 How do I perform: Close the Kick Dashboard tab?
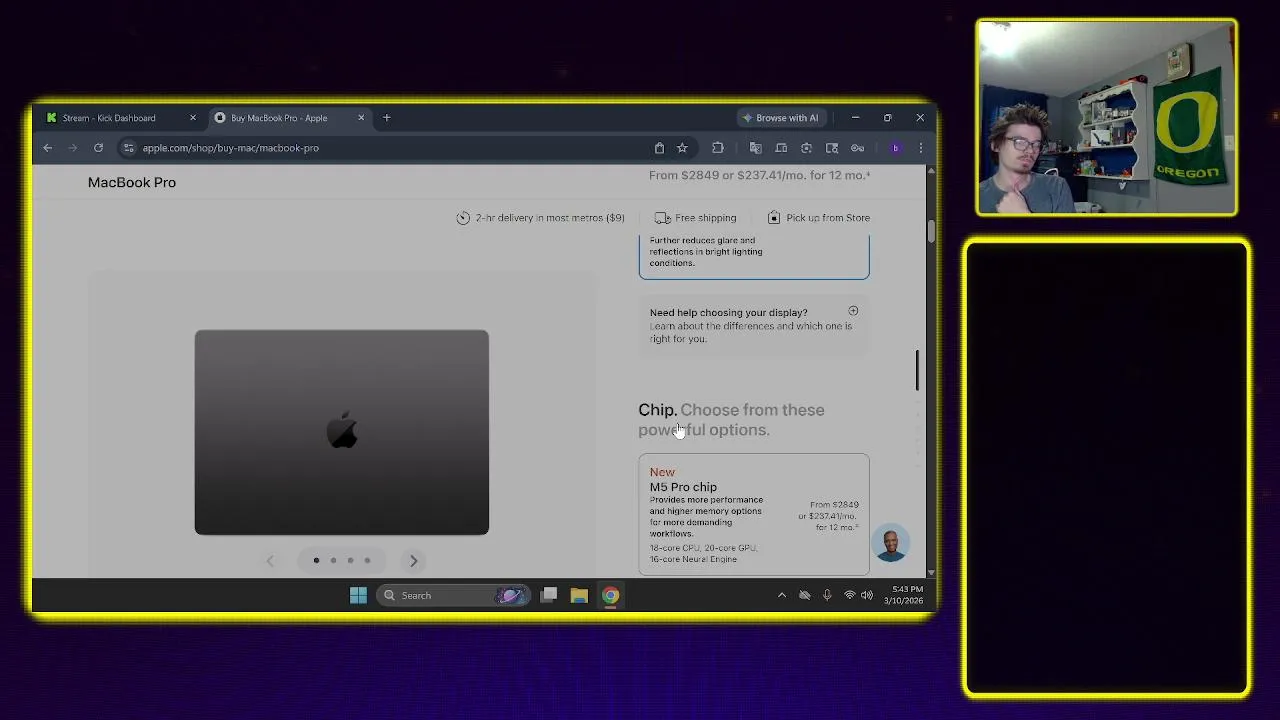coord(193,118)
